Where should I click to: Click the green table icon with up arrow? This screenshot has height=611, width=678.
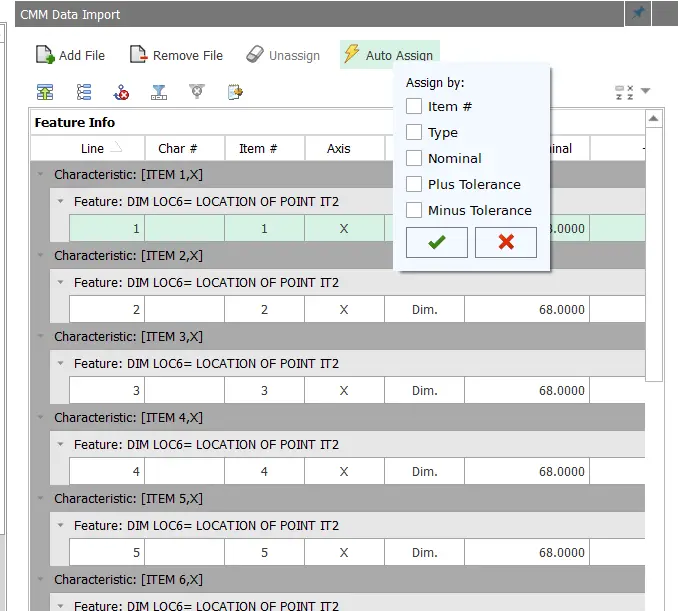tap(45, 92)
